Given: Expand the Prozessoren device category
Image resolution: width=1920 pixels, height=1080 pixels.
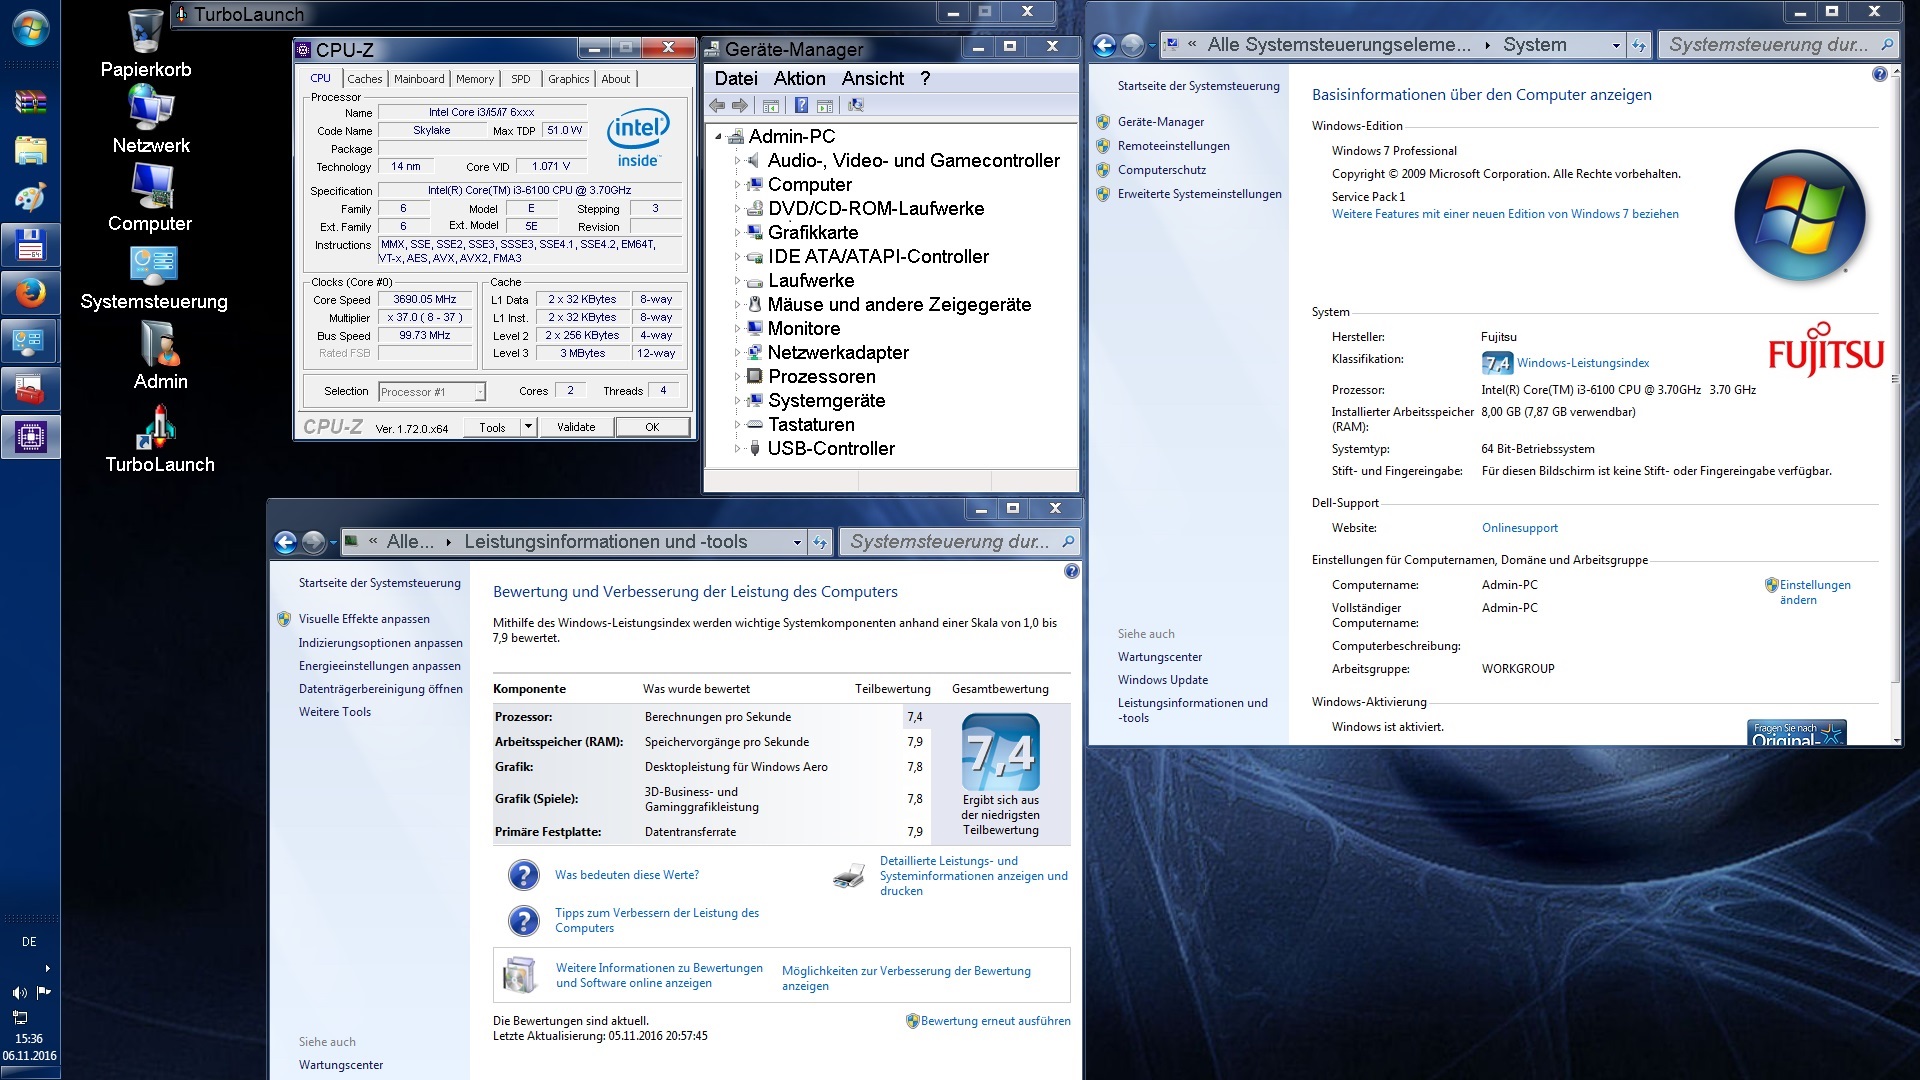Looking at the screenshot, I should (x=738, y=377).
